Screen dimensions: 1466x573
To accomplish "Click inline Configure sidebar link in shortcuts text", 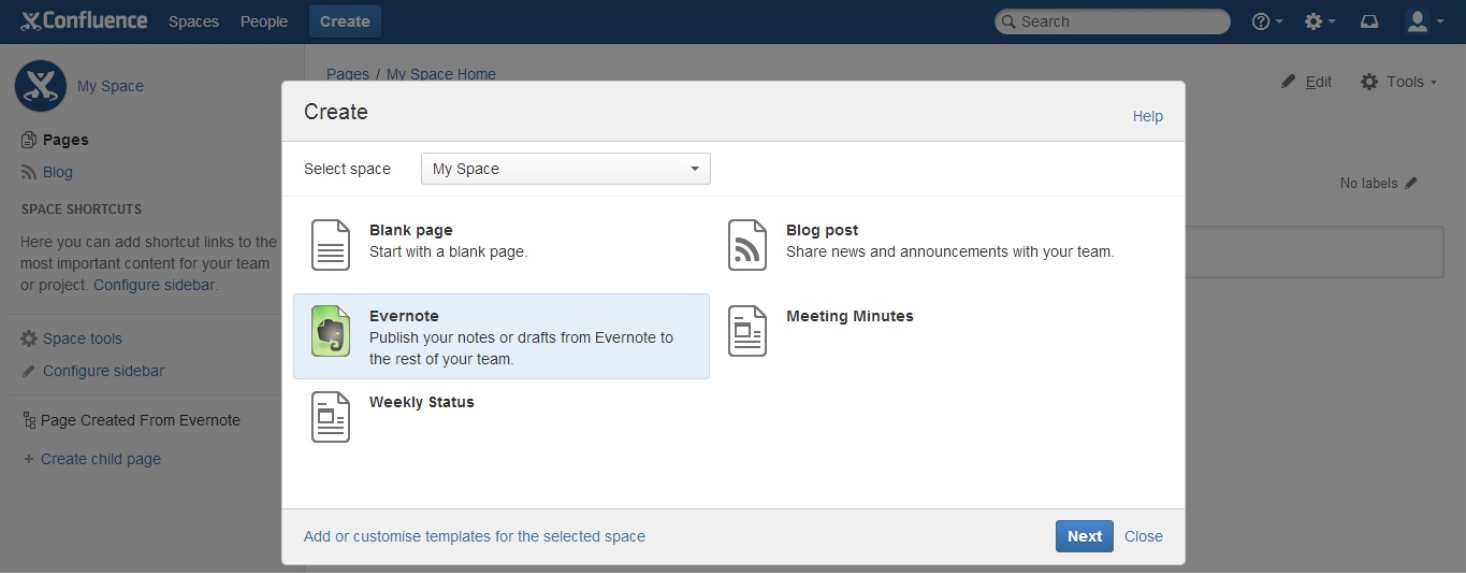I will coord(155,285).
